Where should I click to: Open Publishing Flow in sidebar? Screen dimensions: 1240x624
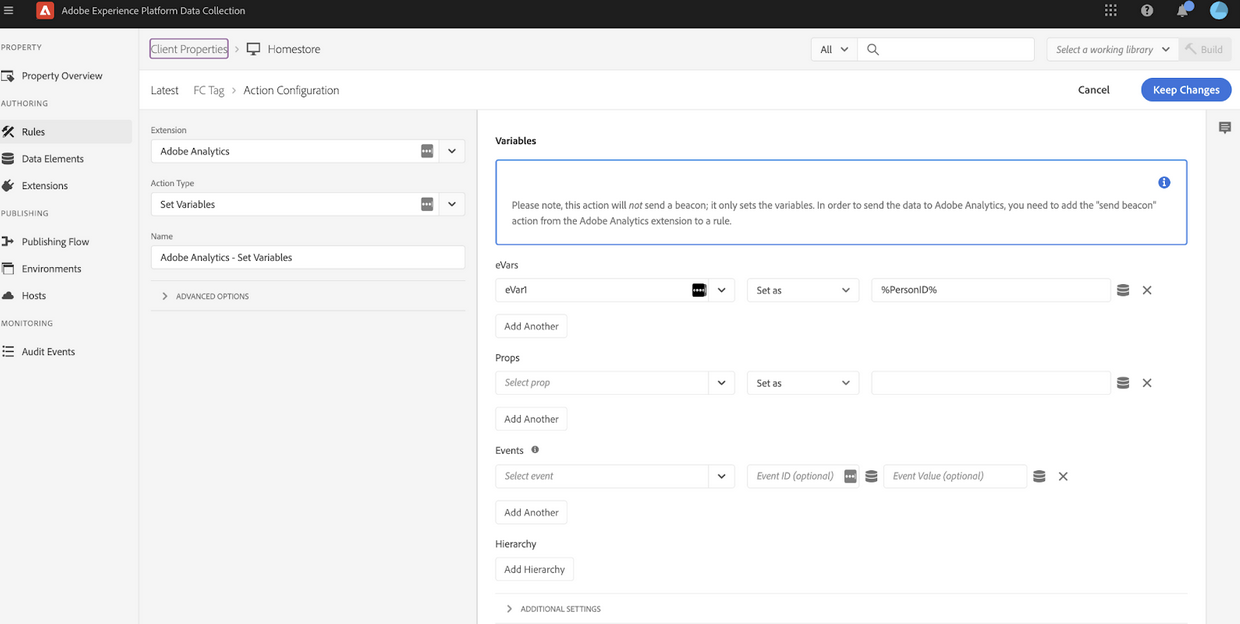(55, 242)
